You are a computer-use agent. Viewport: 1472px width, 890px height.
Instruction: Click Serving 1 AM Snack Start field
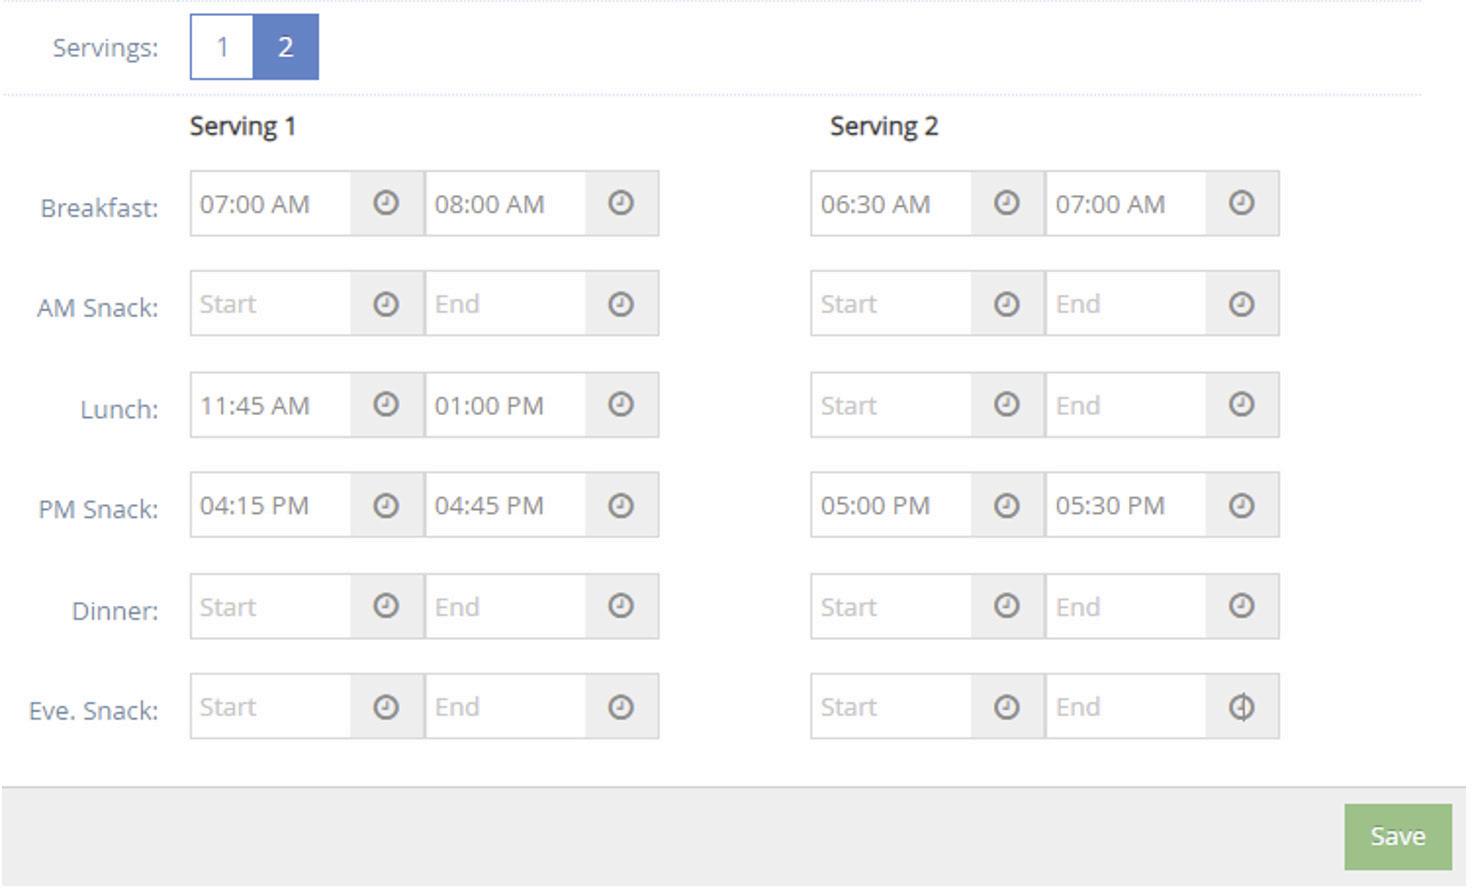(271, 304)
